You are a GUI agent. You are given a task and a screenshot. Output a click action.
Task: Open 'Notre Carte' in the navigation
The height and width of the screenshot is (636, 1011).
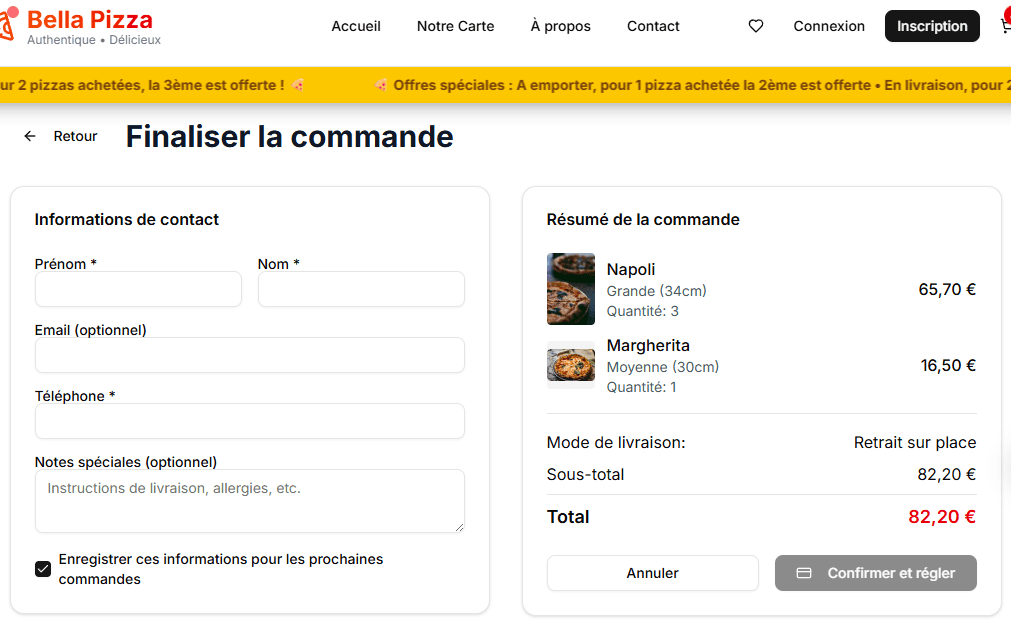point(455,26)
